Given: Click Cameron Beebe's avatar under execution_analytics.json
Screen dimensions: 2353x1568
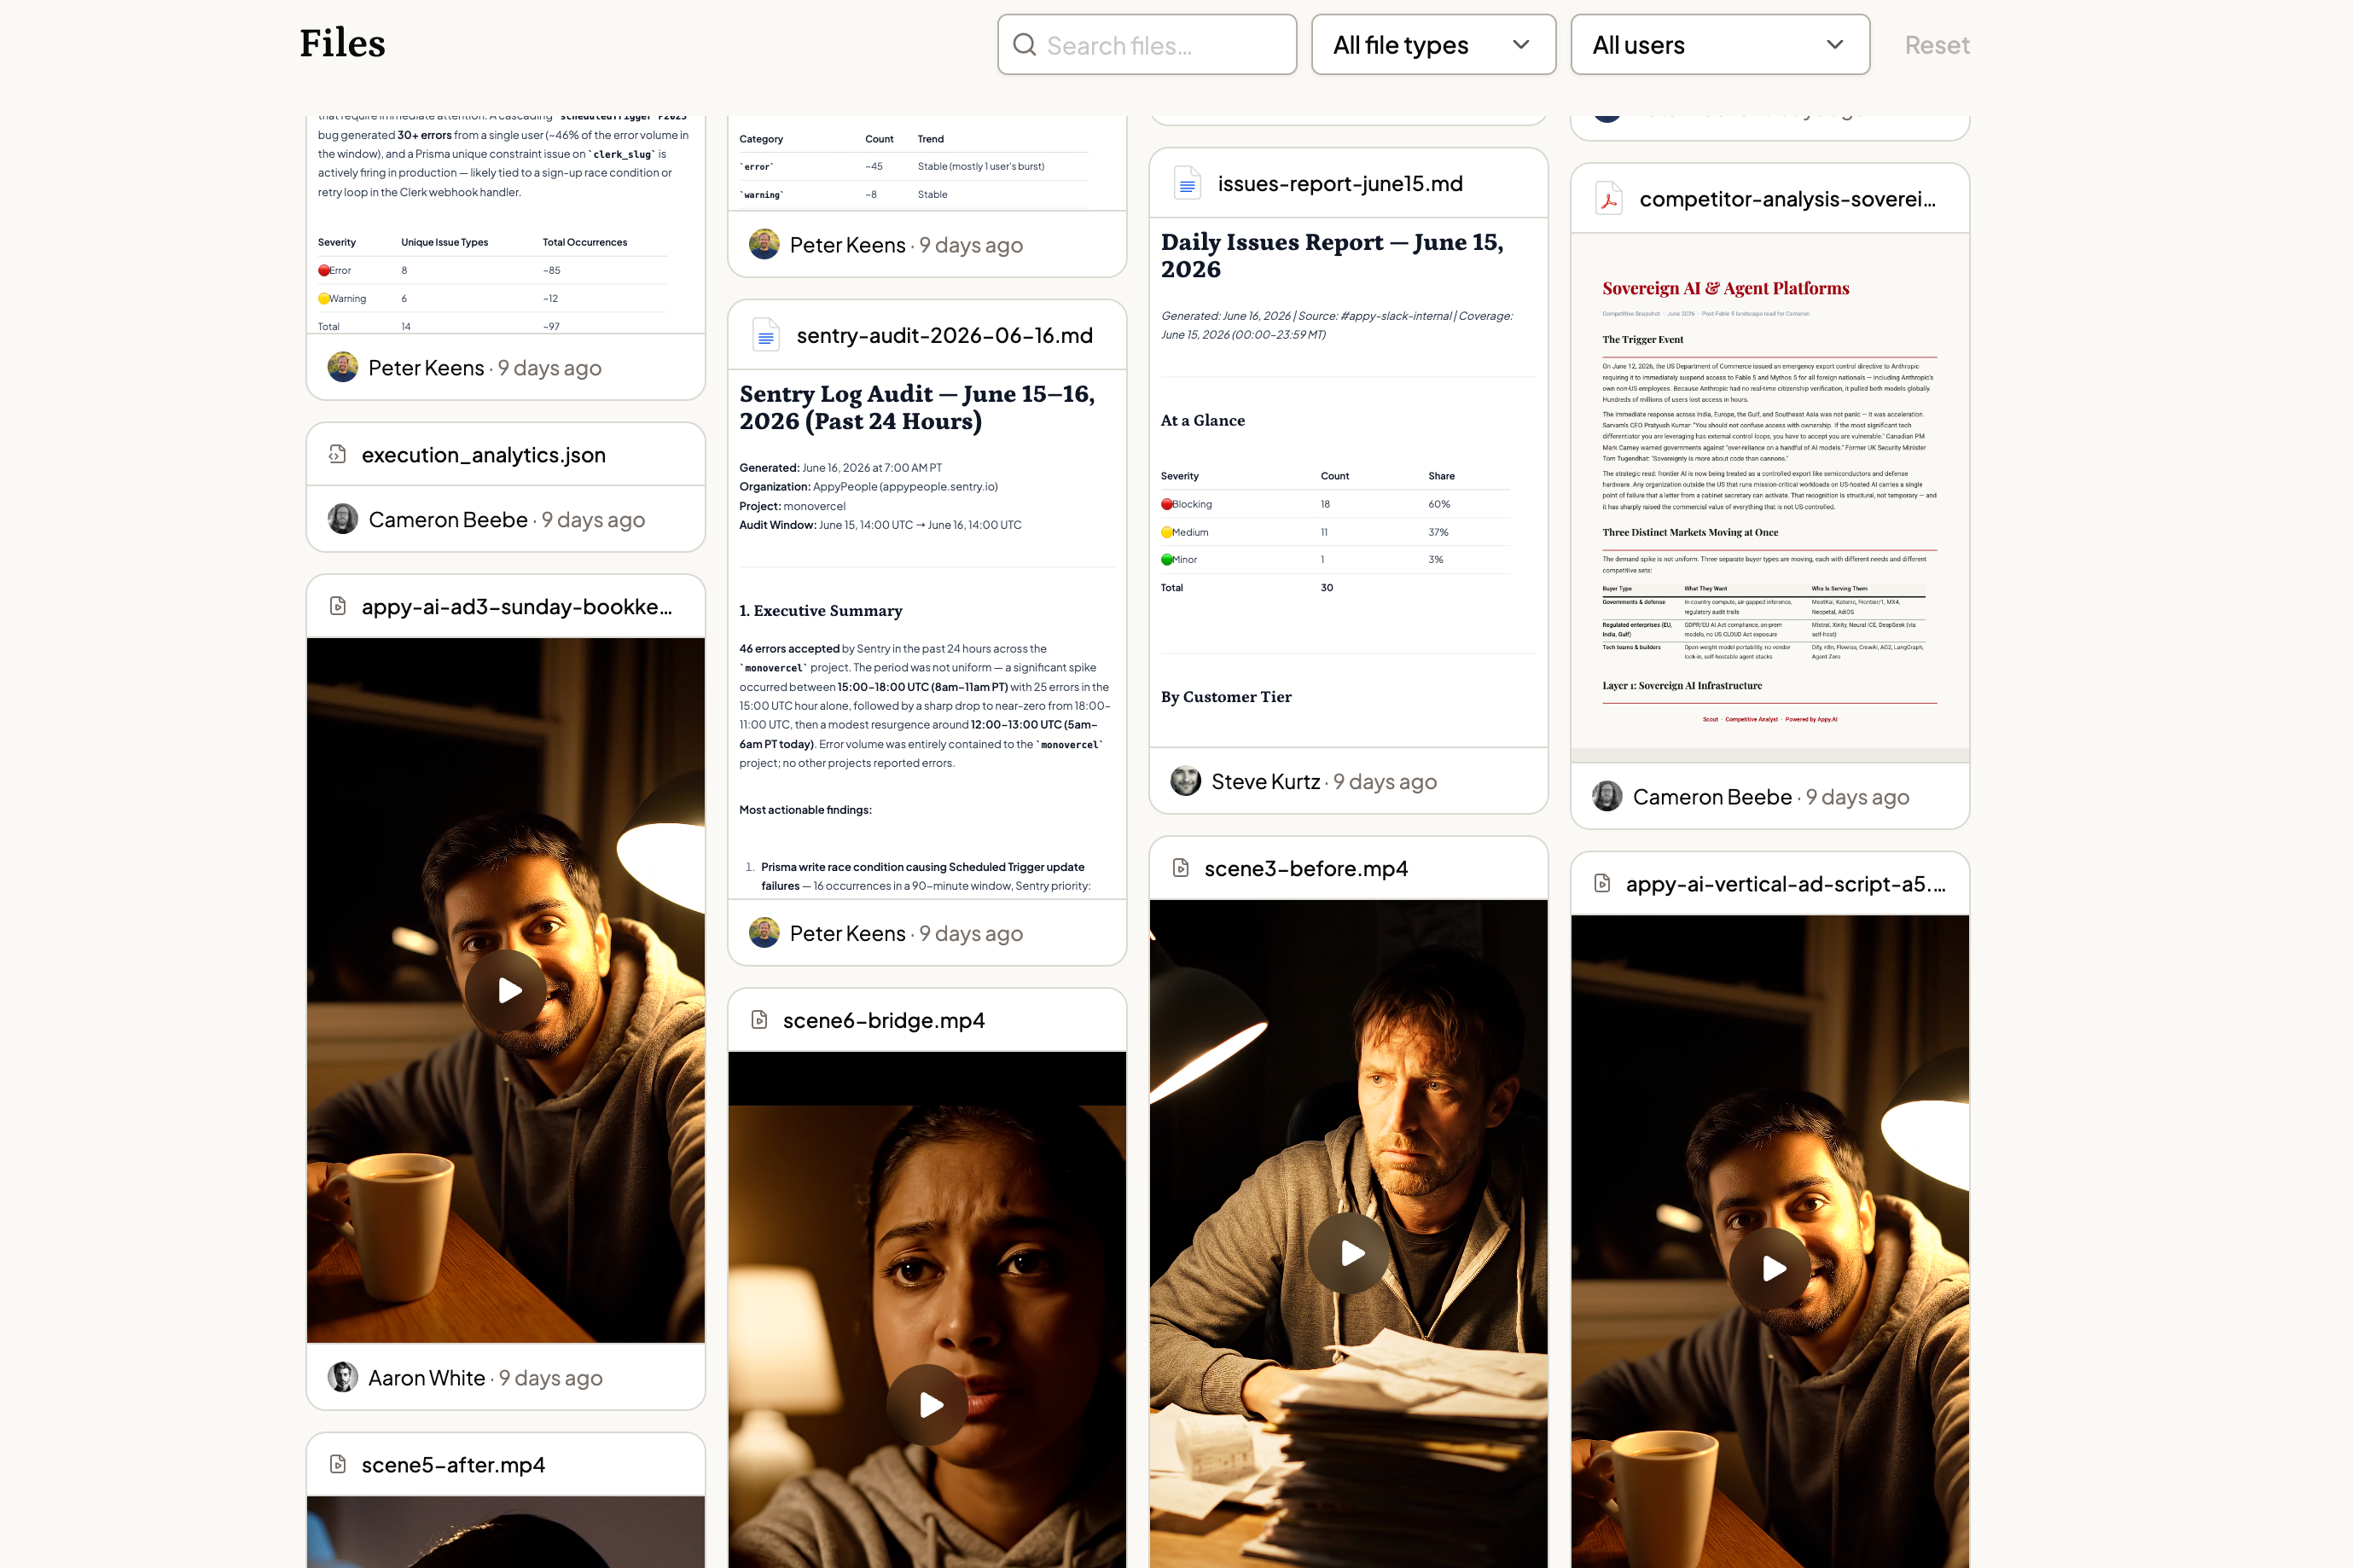Looking at the screenshot, I should click(343, 519).
